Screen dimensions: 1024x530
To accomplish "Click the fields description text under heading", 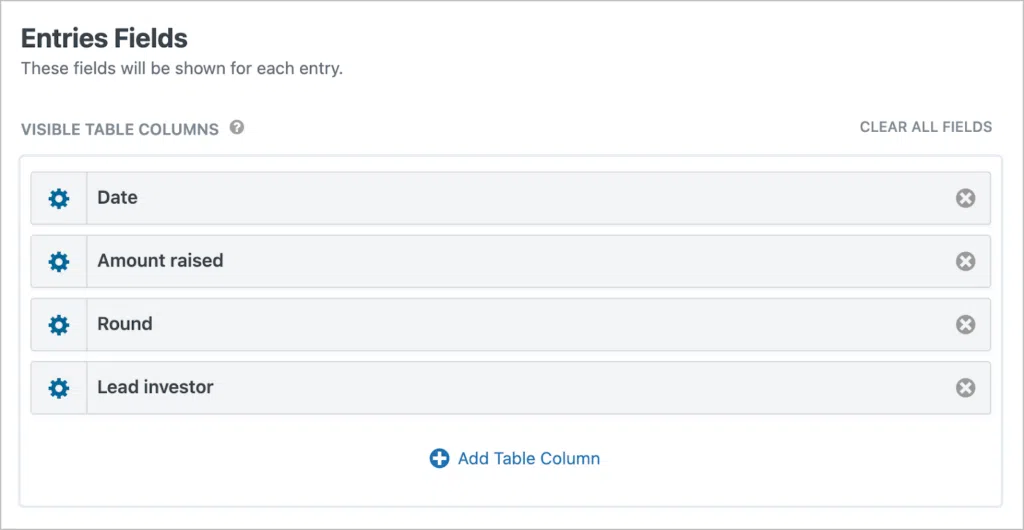I will (x=181, y=70).
